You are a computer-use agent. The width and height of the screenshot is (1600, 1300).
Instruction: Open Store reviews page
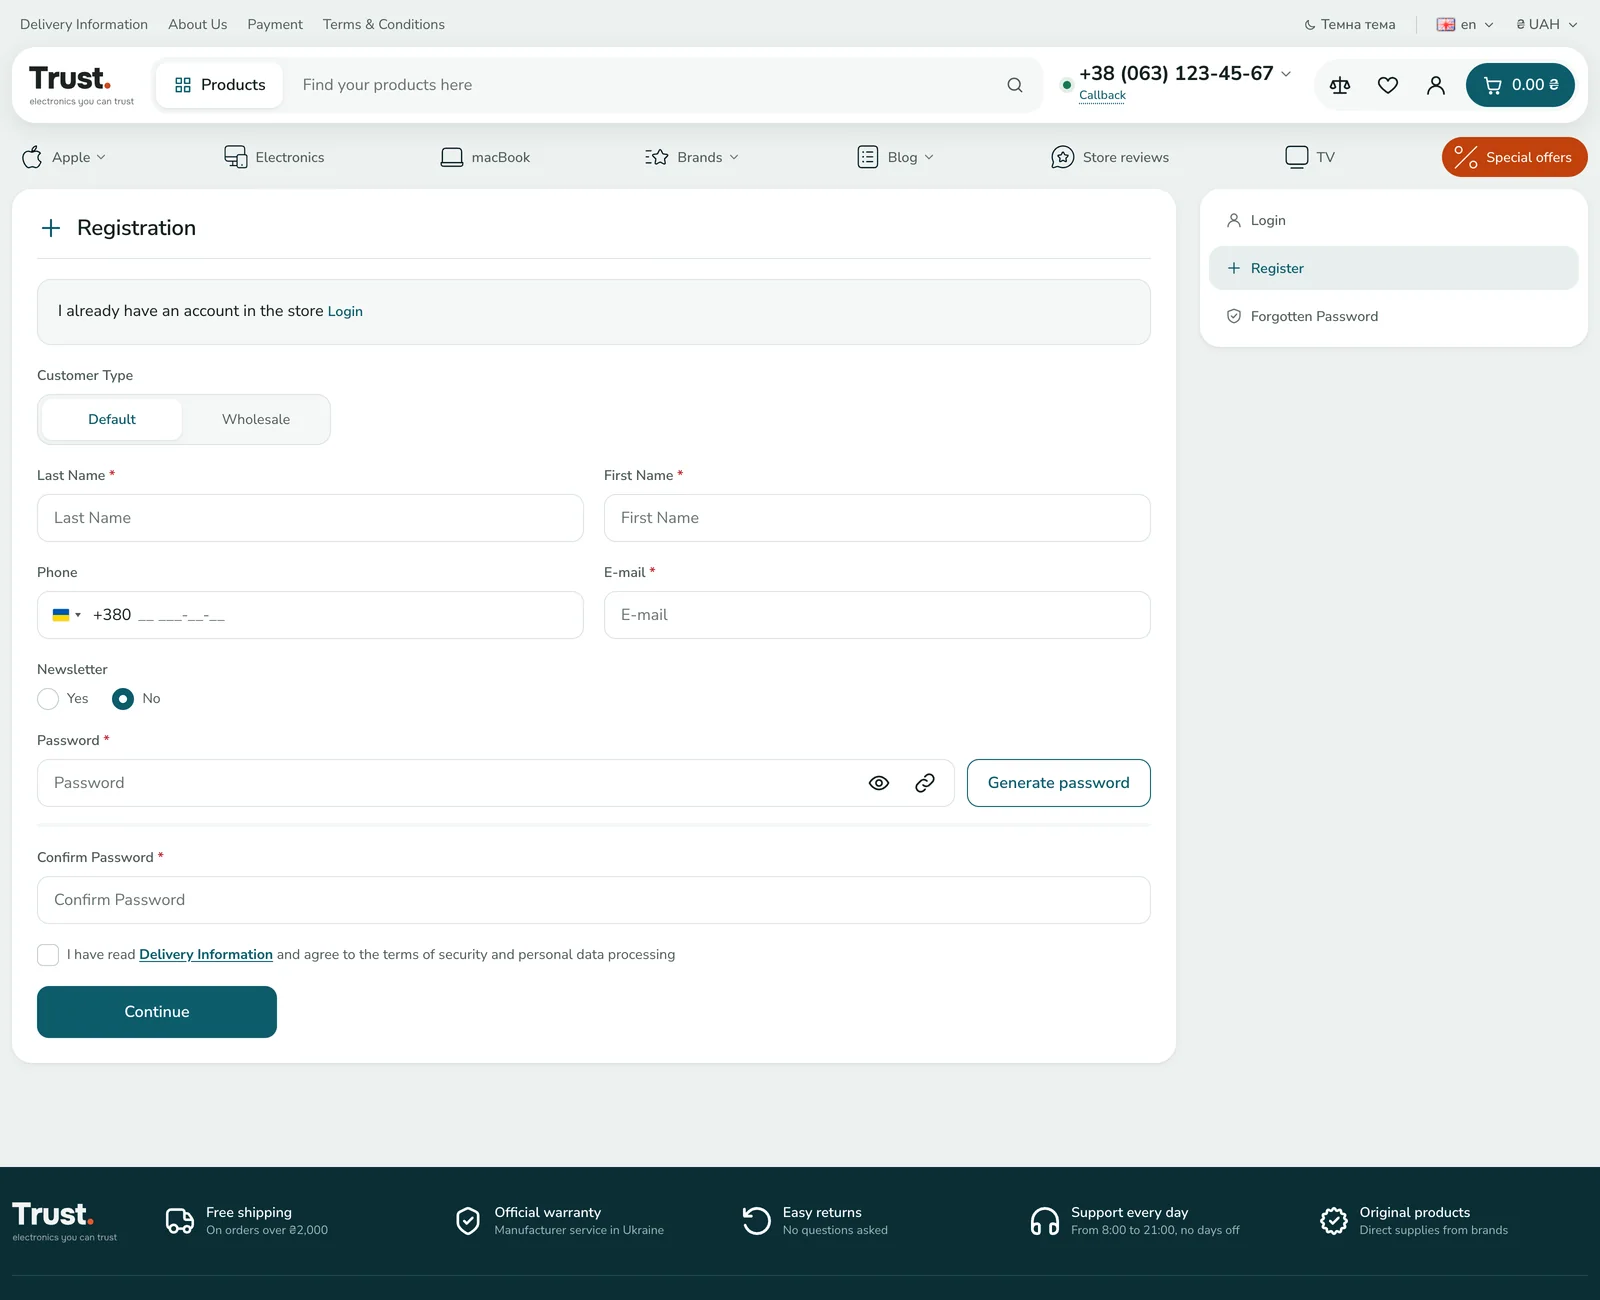[x=1110, y=157]
